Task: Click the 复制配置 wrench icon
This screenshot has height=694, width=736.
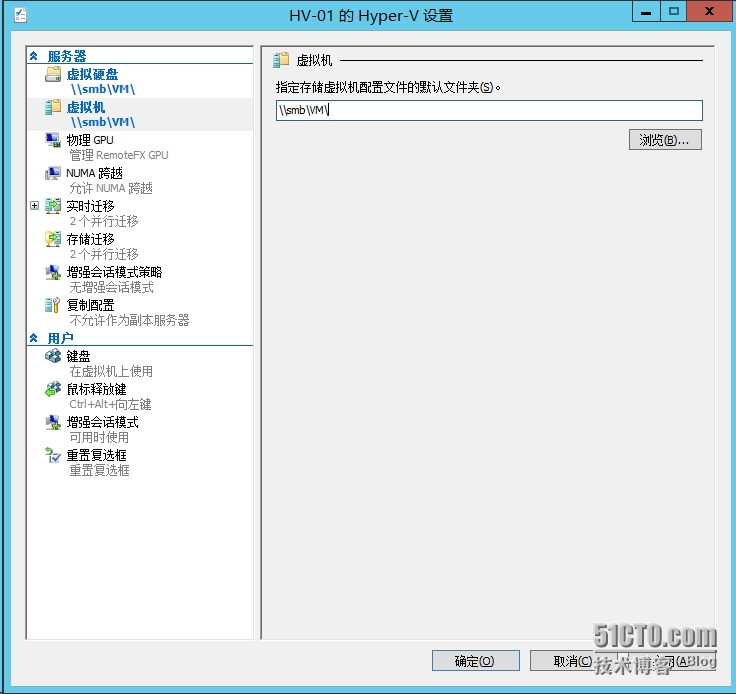Action: [x=53, y=305]
